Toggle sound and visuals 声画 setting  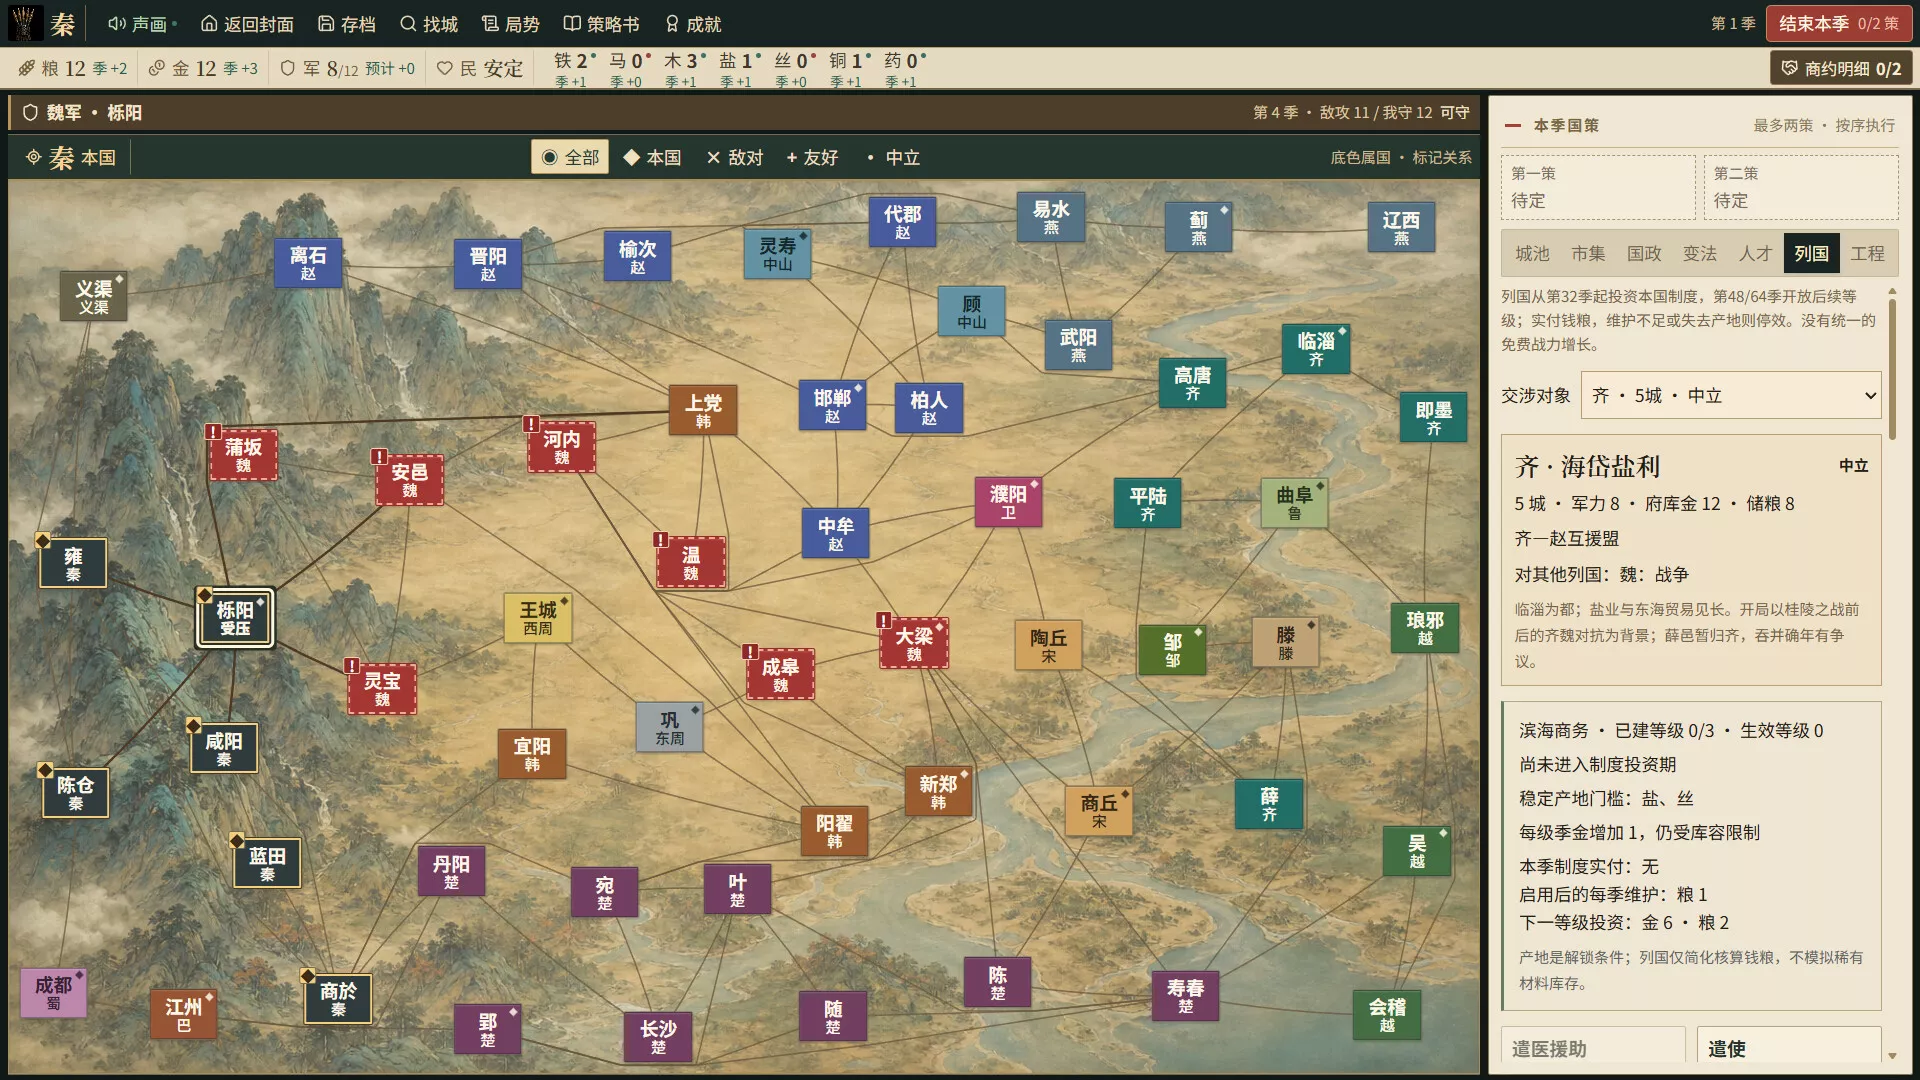click(x=142, y=24)
